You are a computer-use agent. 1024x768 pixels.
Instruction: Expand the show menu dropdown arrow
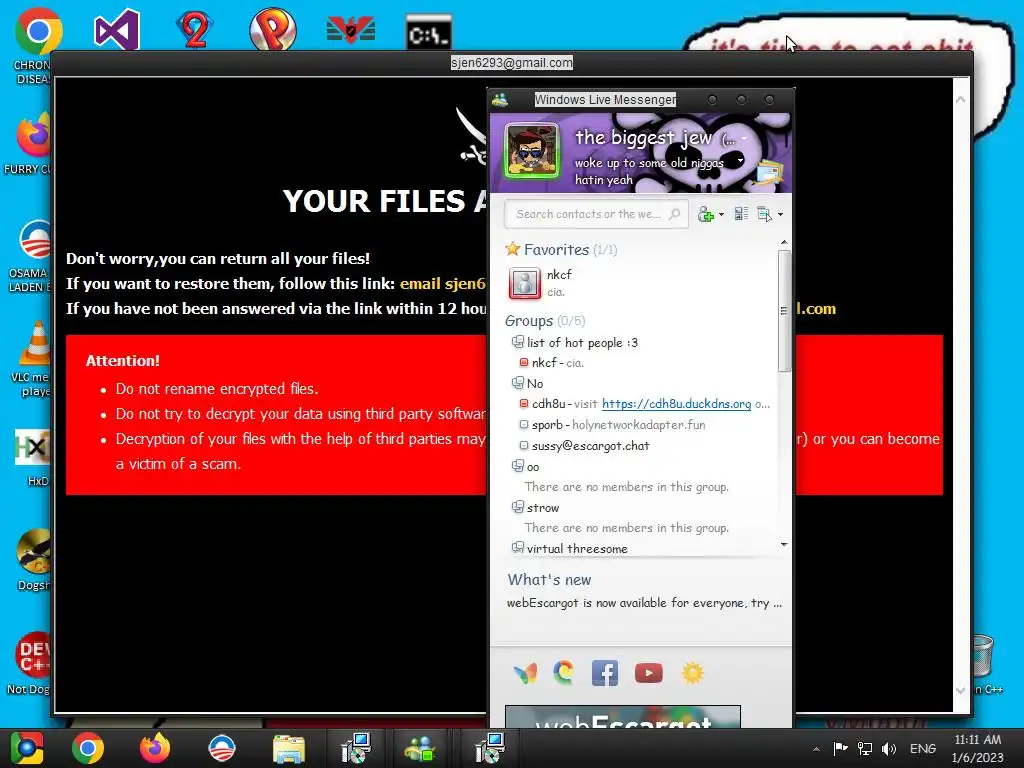pos(780,214)
